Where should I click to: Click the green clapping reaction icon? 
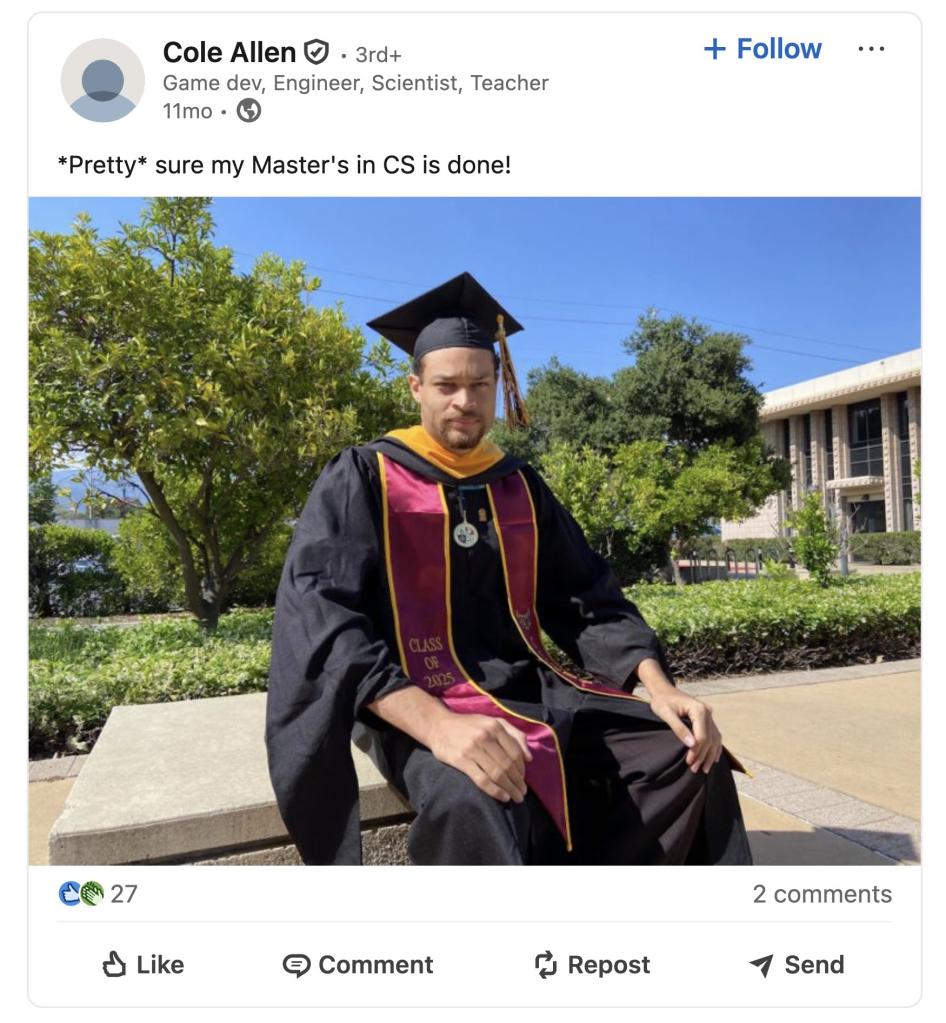pos(91,894)
